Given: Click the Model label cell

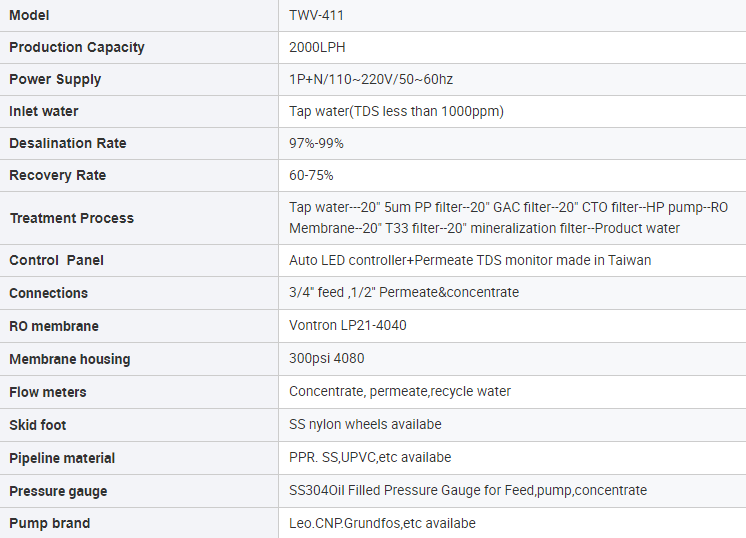Looking at the screenshot, I should point(29,15).
